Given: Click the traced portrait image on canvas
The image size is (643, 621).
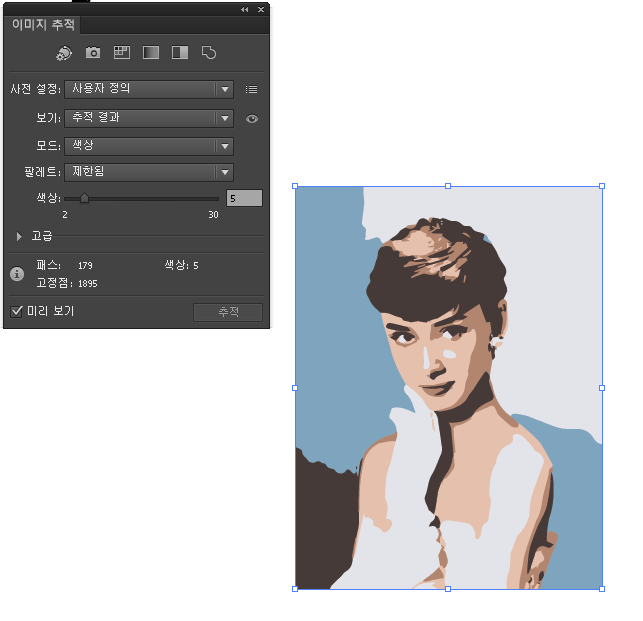Looking at the screenshot, I should coord(449,388).
